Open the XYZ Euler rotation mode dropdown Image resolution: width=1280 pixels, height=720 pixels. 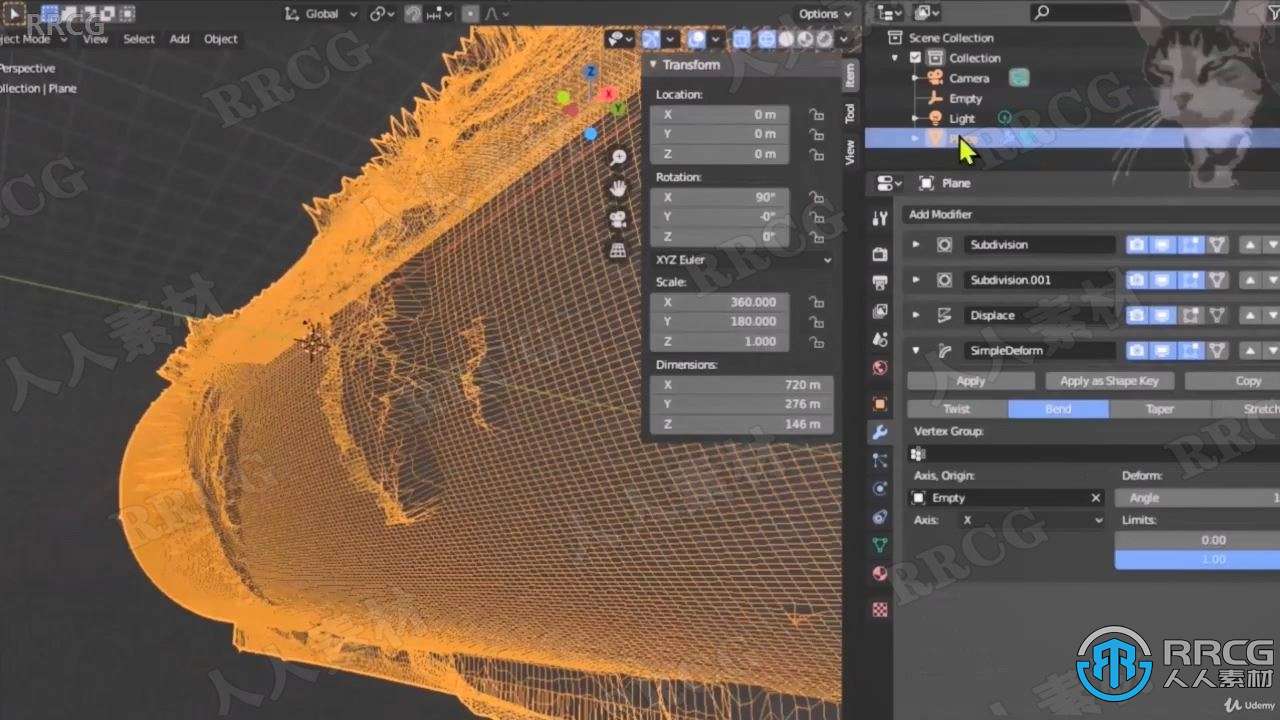click(x=742, y=260)
